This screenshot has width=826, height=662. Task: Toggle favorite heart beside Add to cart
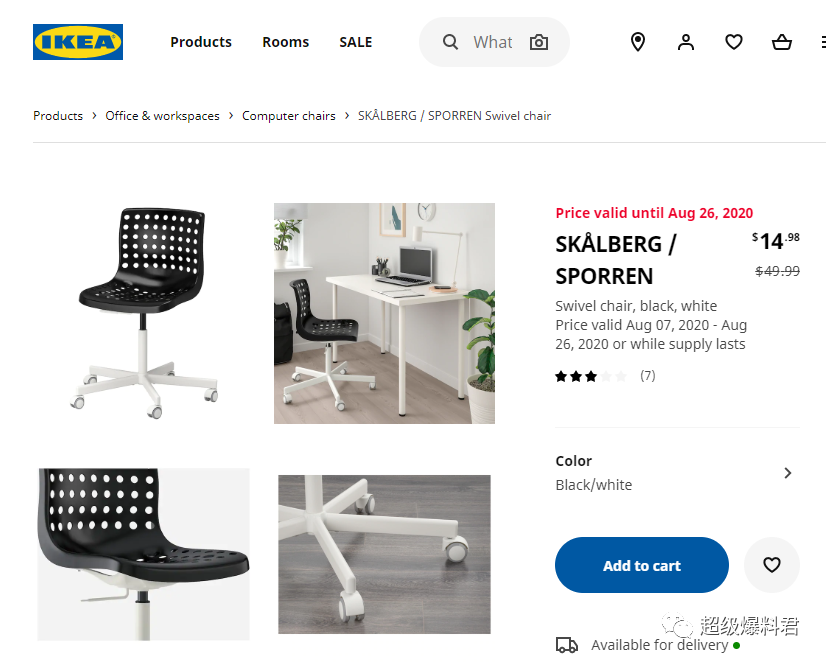(x=772, y=565)
